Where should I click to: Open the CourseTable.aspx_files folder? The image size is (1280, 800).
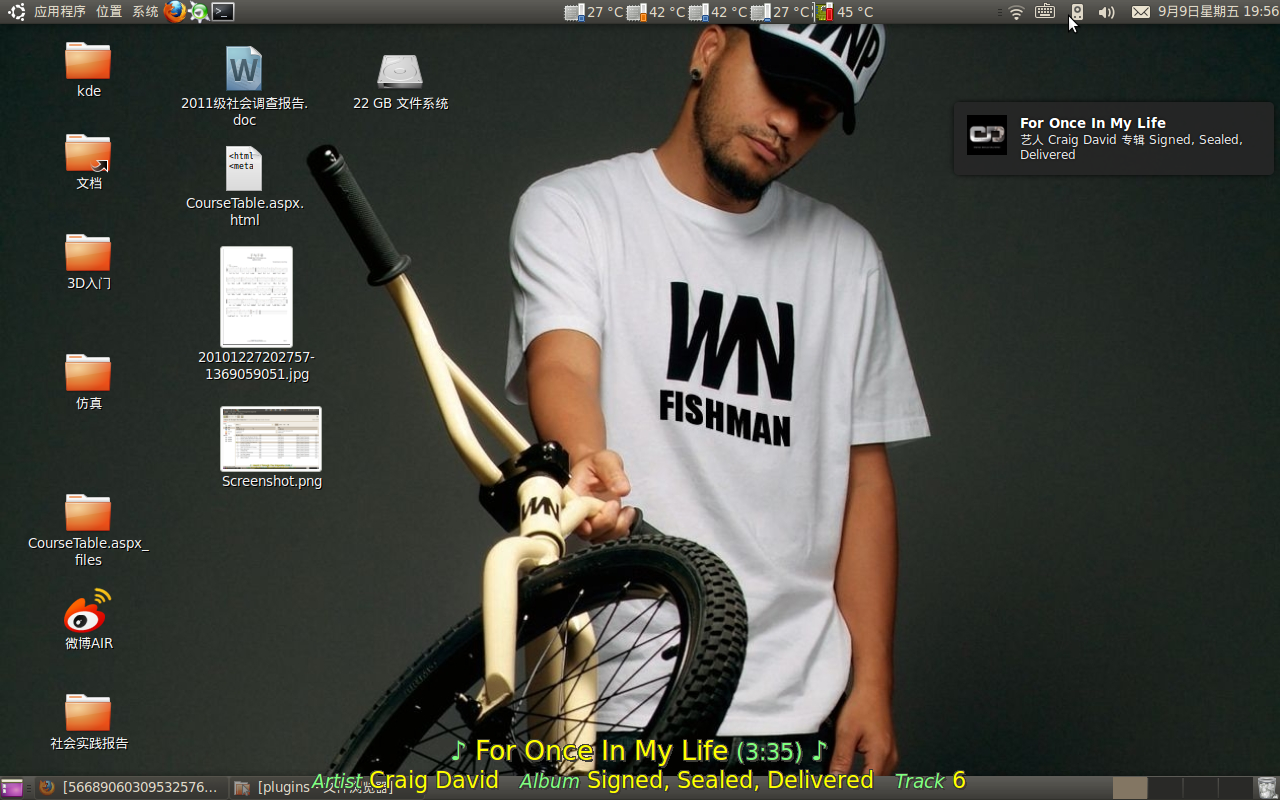[88, 512]
